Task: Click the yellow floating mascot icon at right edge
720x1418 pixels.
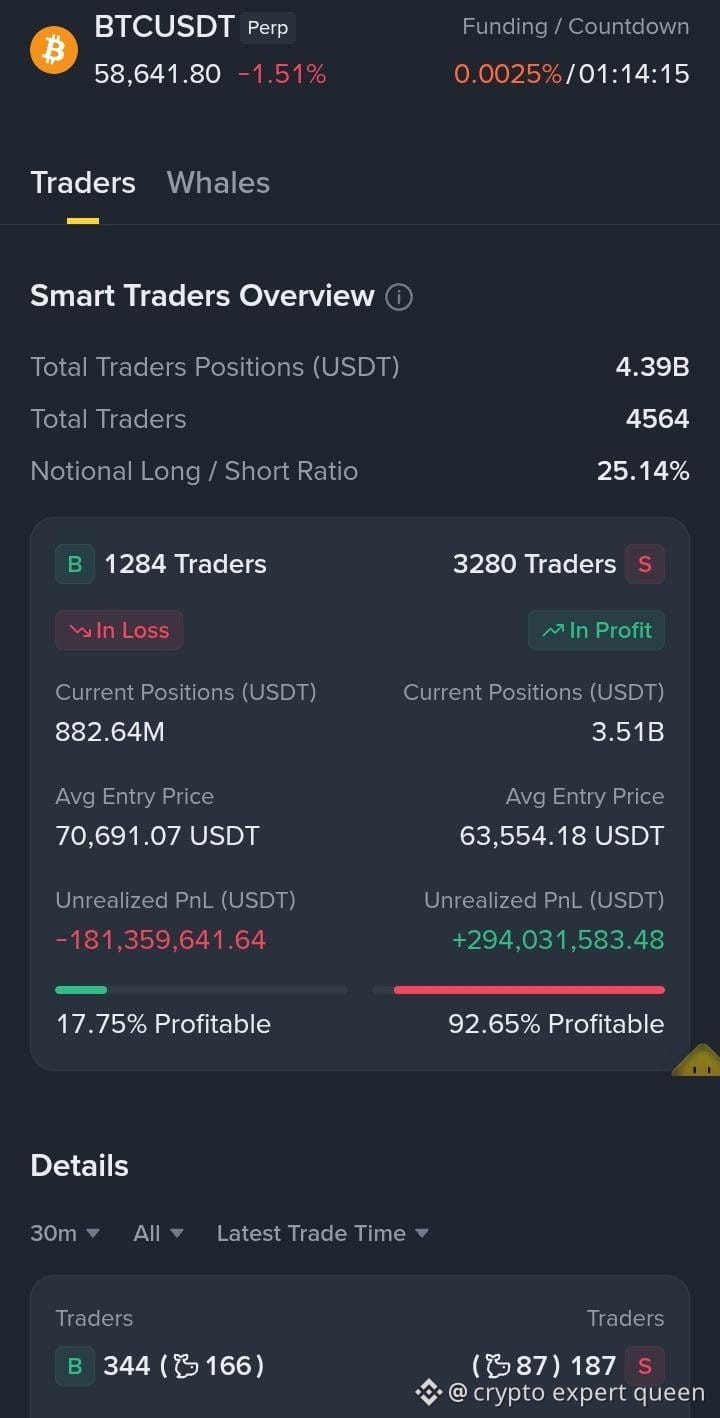Action: 697,1060
